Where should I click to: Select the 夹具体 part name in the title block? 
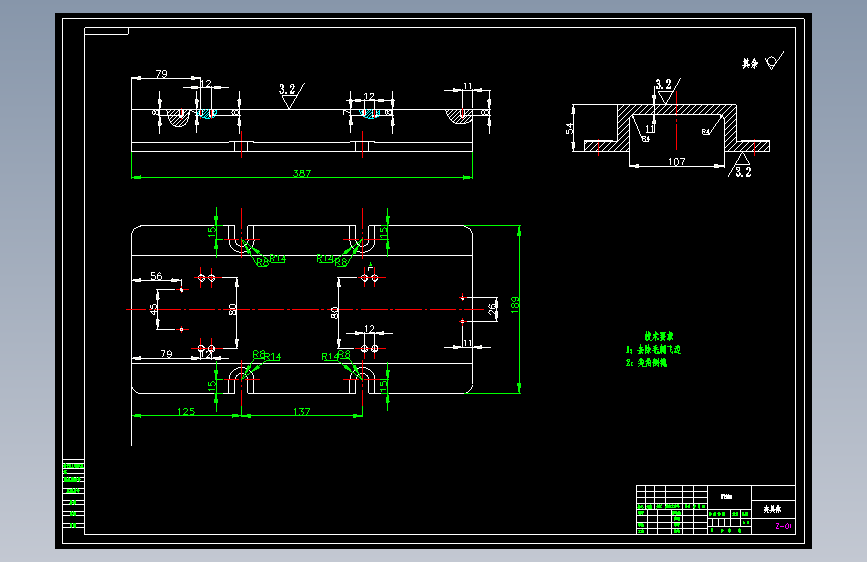point(772,509)
